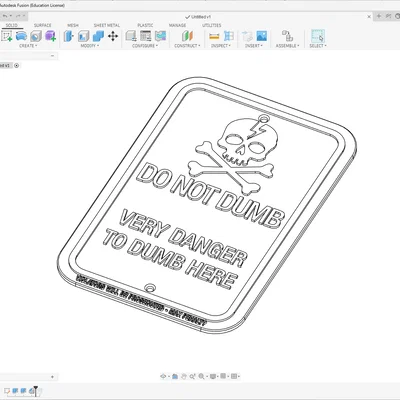Select the Zoom navigation tool
400x400 pixels.
click(192, 376)
